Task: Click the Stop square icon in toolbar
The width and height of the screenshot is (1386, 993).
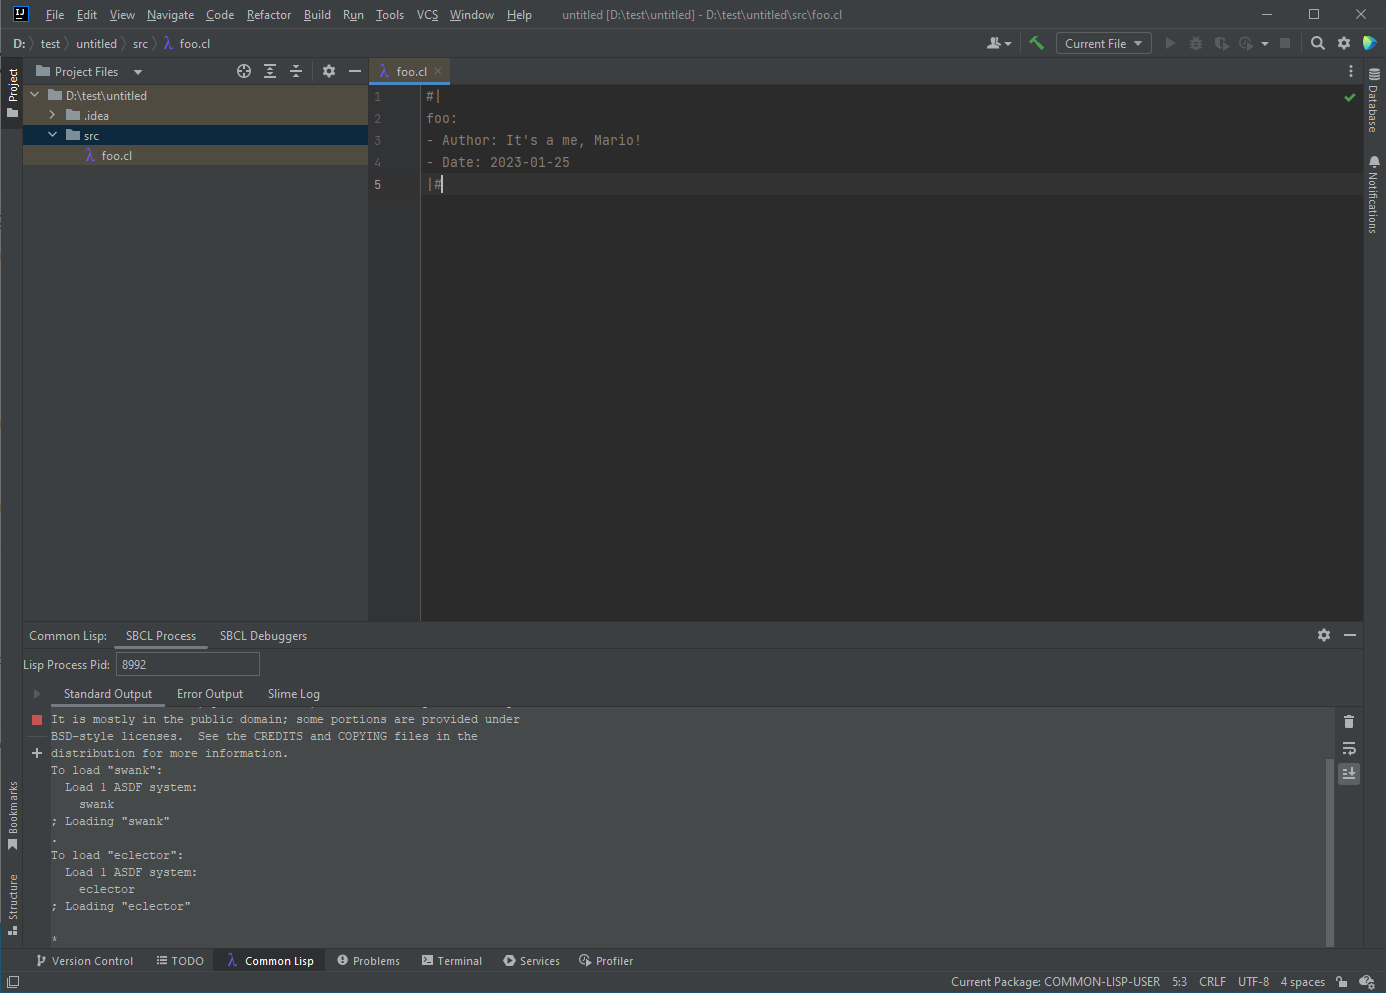Action: [1285, 43]
